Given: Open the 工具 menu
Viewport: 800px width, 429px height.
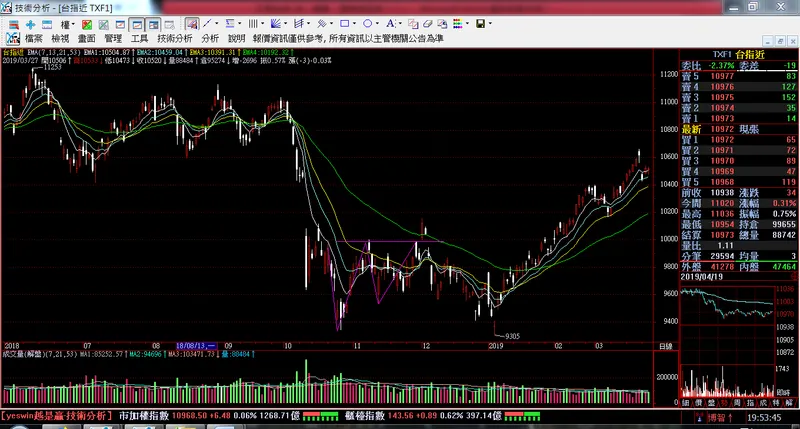Looking at the screenshot, I should [139, 39].
